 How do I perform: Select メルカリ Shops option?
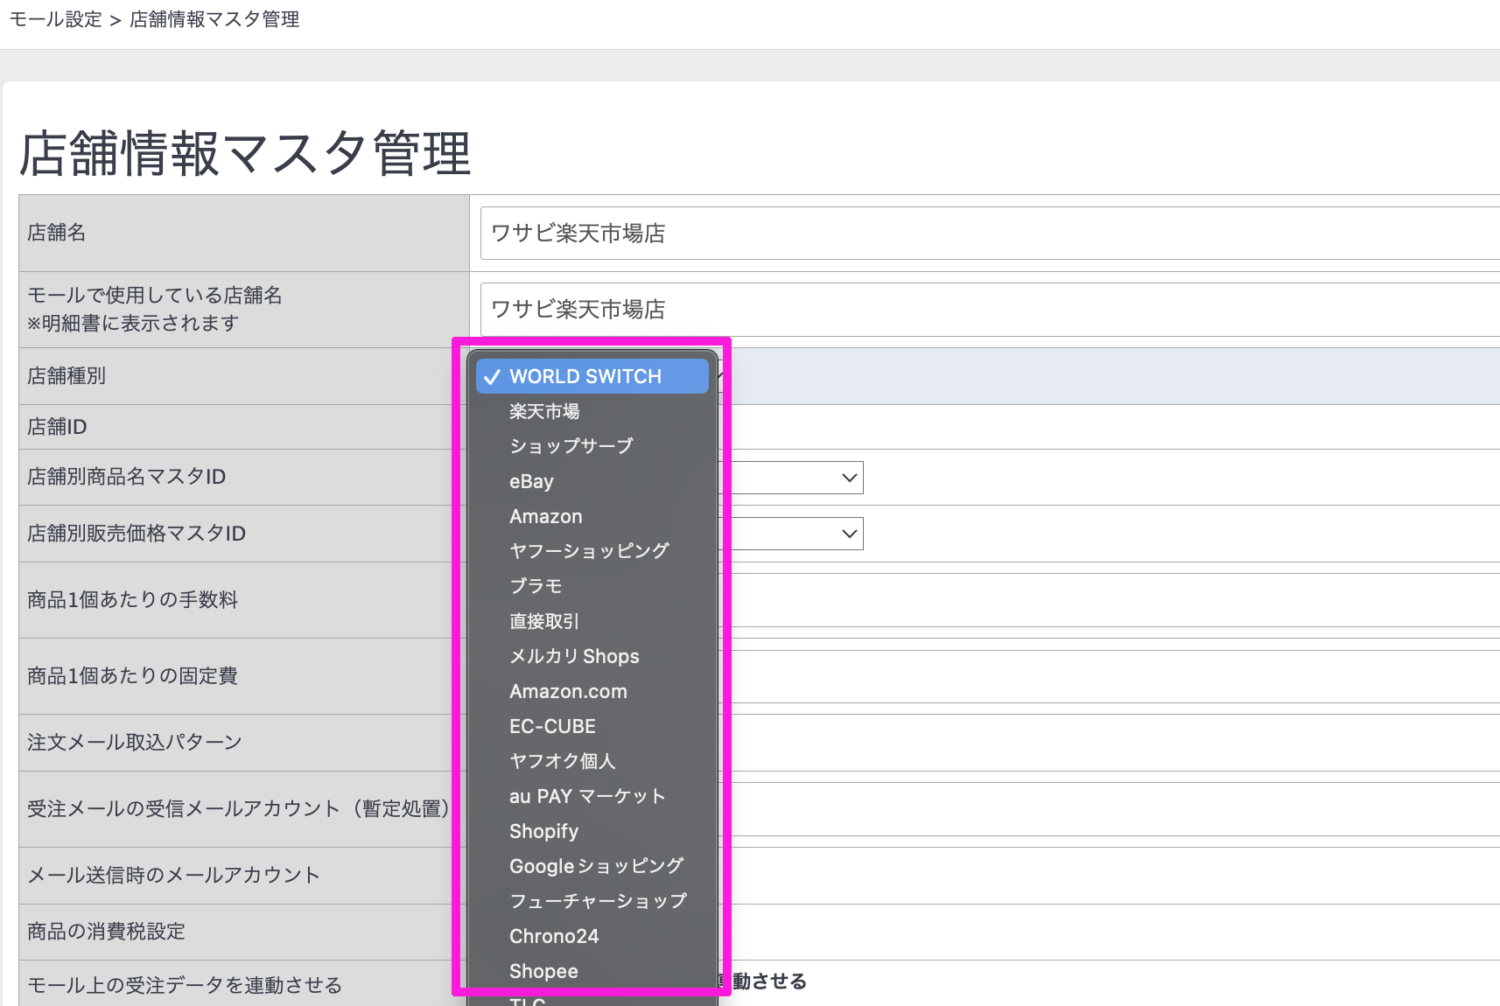click(592, 656)
